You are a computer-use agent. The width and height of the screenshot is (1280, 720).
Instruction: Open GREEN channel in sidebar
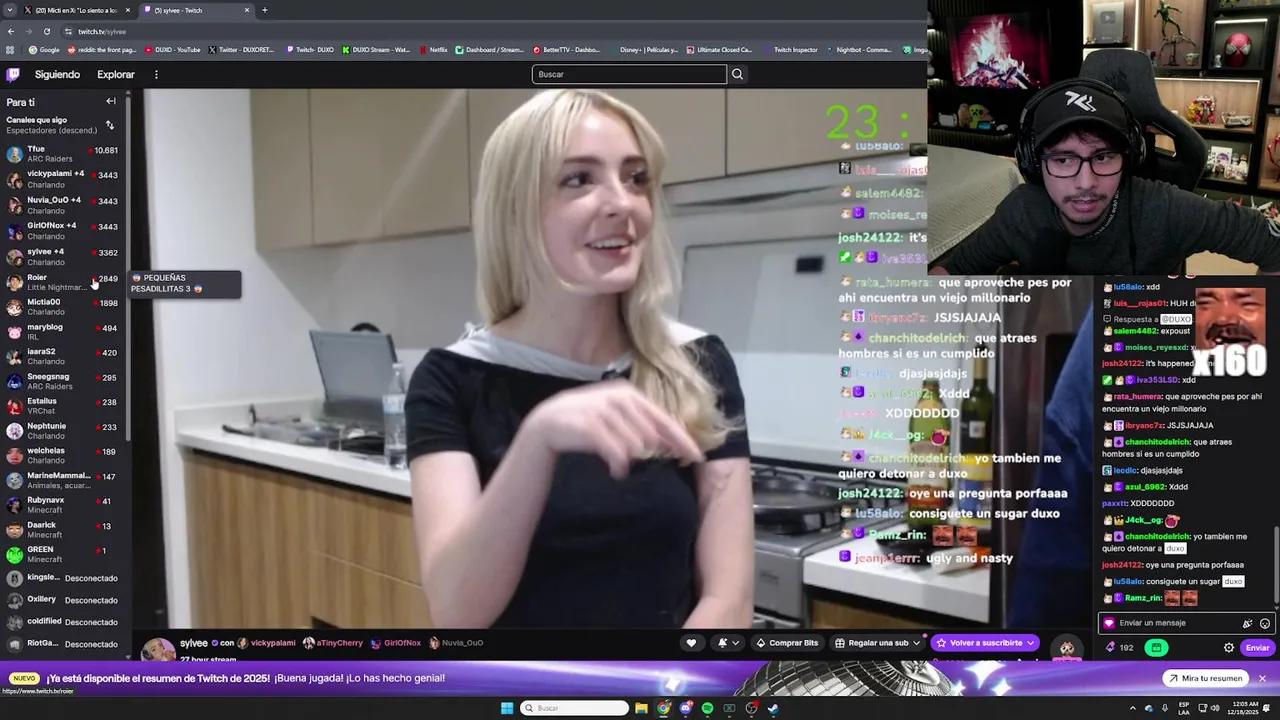[x=62, y=554]
